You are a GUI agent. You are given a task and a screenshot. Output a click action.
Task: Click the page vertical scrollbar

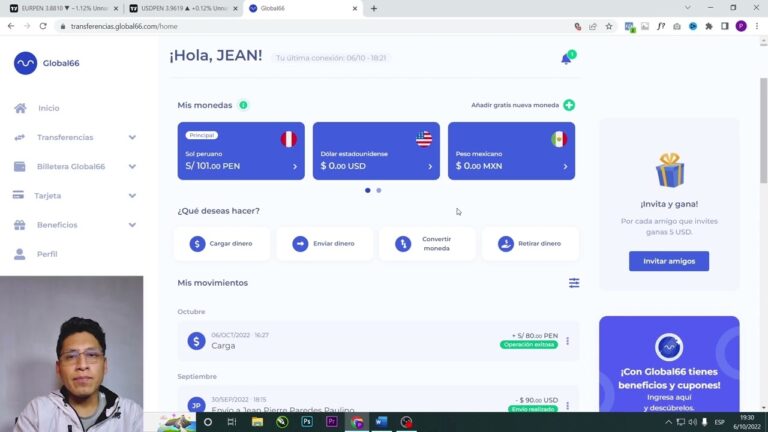tap(763, 130)
